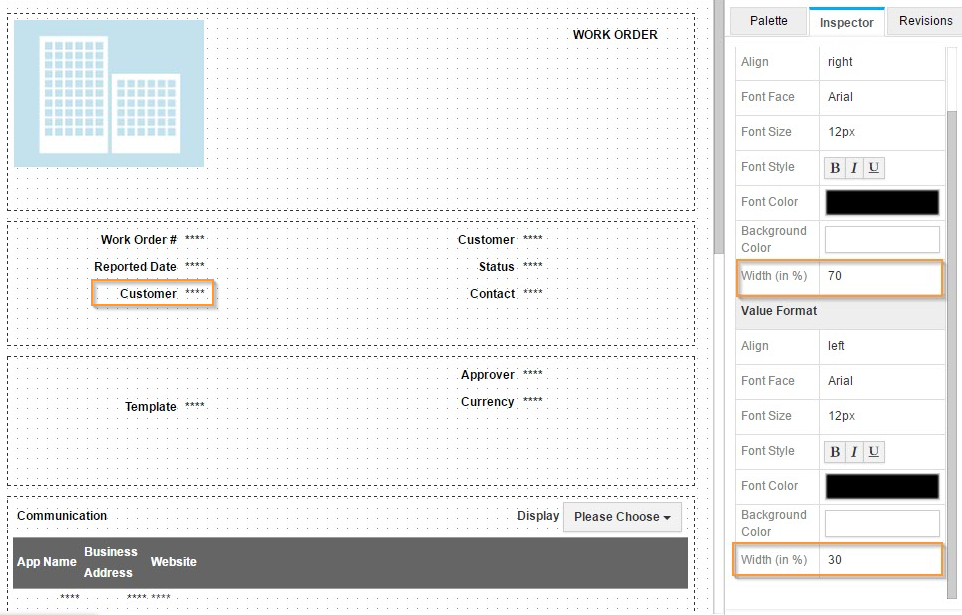
Task: Select the WORK ORDER title text
Action: coord(614,35)
